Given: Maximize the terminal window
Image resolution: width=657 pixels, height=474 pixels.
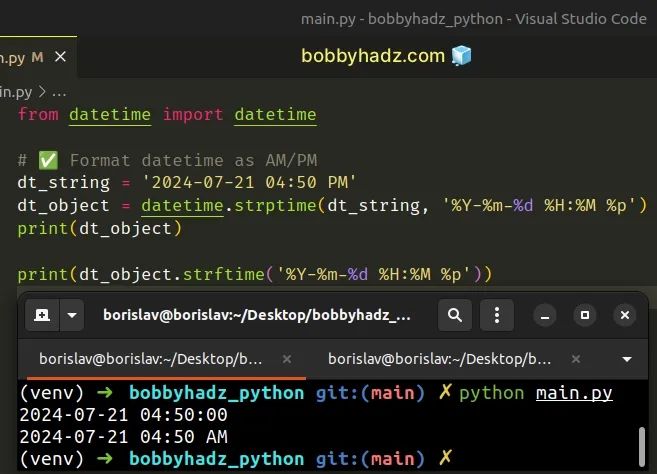Looking at the screenshot, I should (585, 315).
